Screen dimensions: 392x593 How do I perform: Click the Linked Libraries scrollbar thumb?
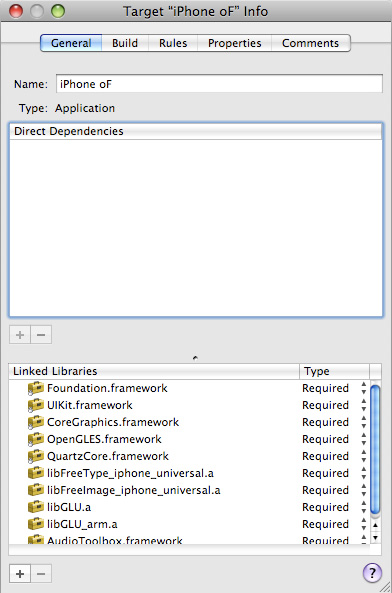click(375, 450)
